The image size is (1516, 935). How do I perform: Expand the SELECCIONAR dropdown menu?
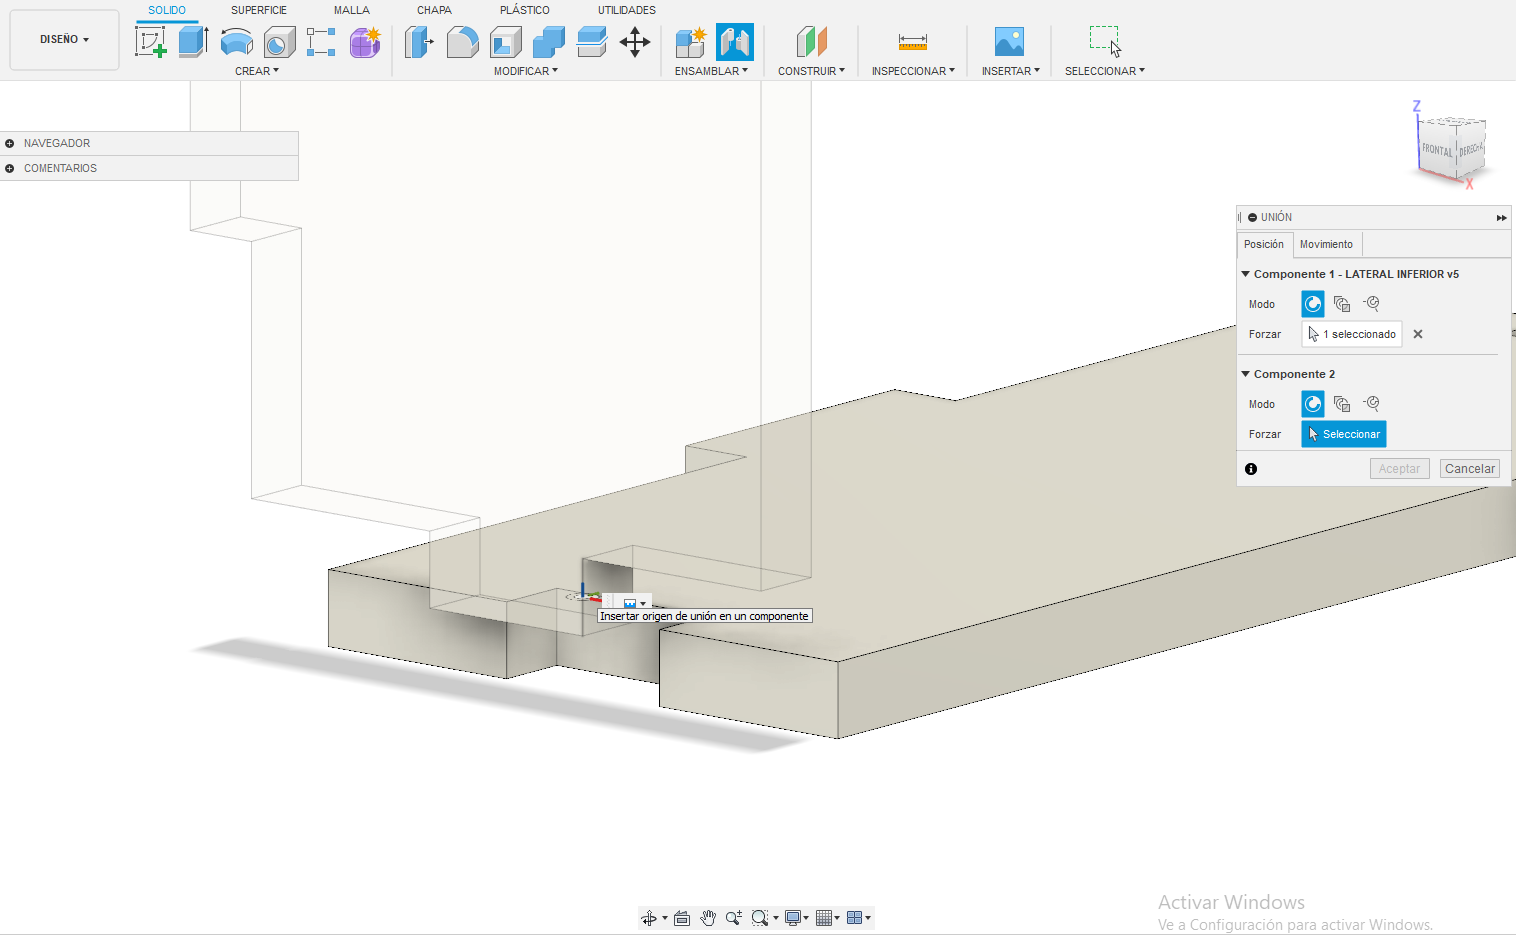click(x=1105, y=71)
